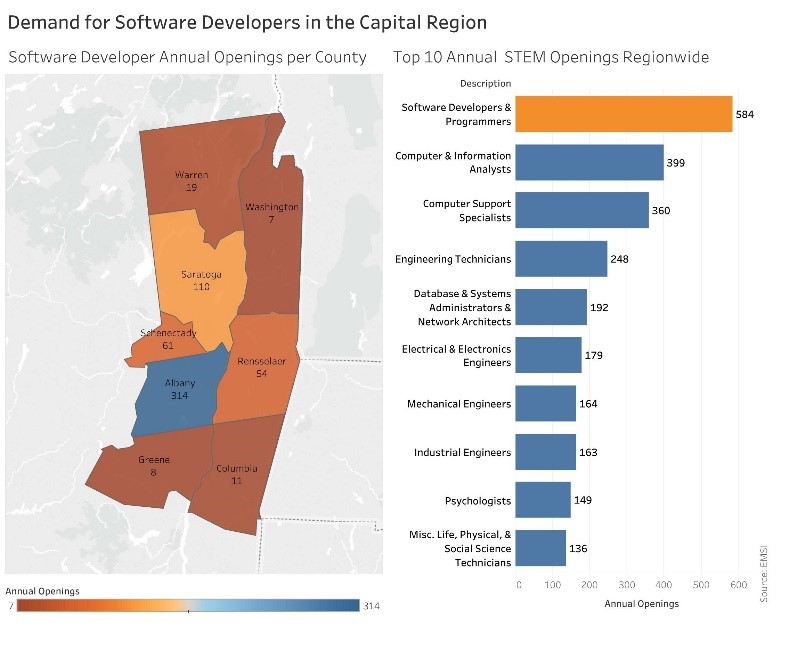Click the Psychologists bar

click(542, 500)
